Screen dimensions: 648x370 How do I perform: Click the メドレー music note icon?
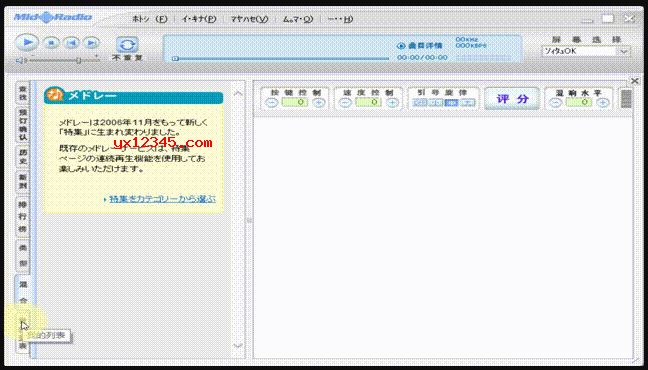point(54,95)
